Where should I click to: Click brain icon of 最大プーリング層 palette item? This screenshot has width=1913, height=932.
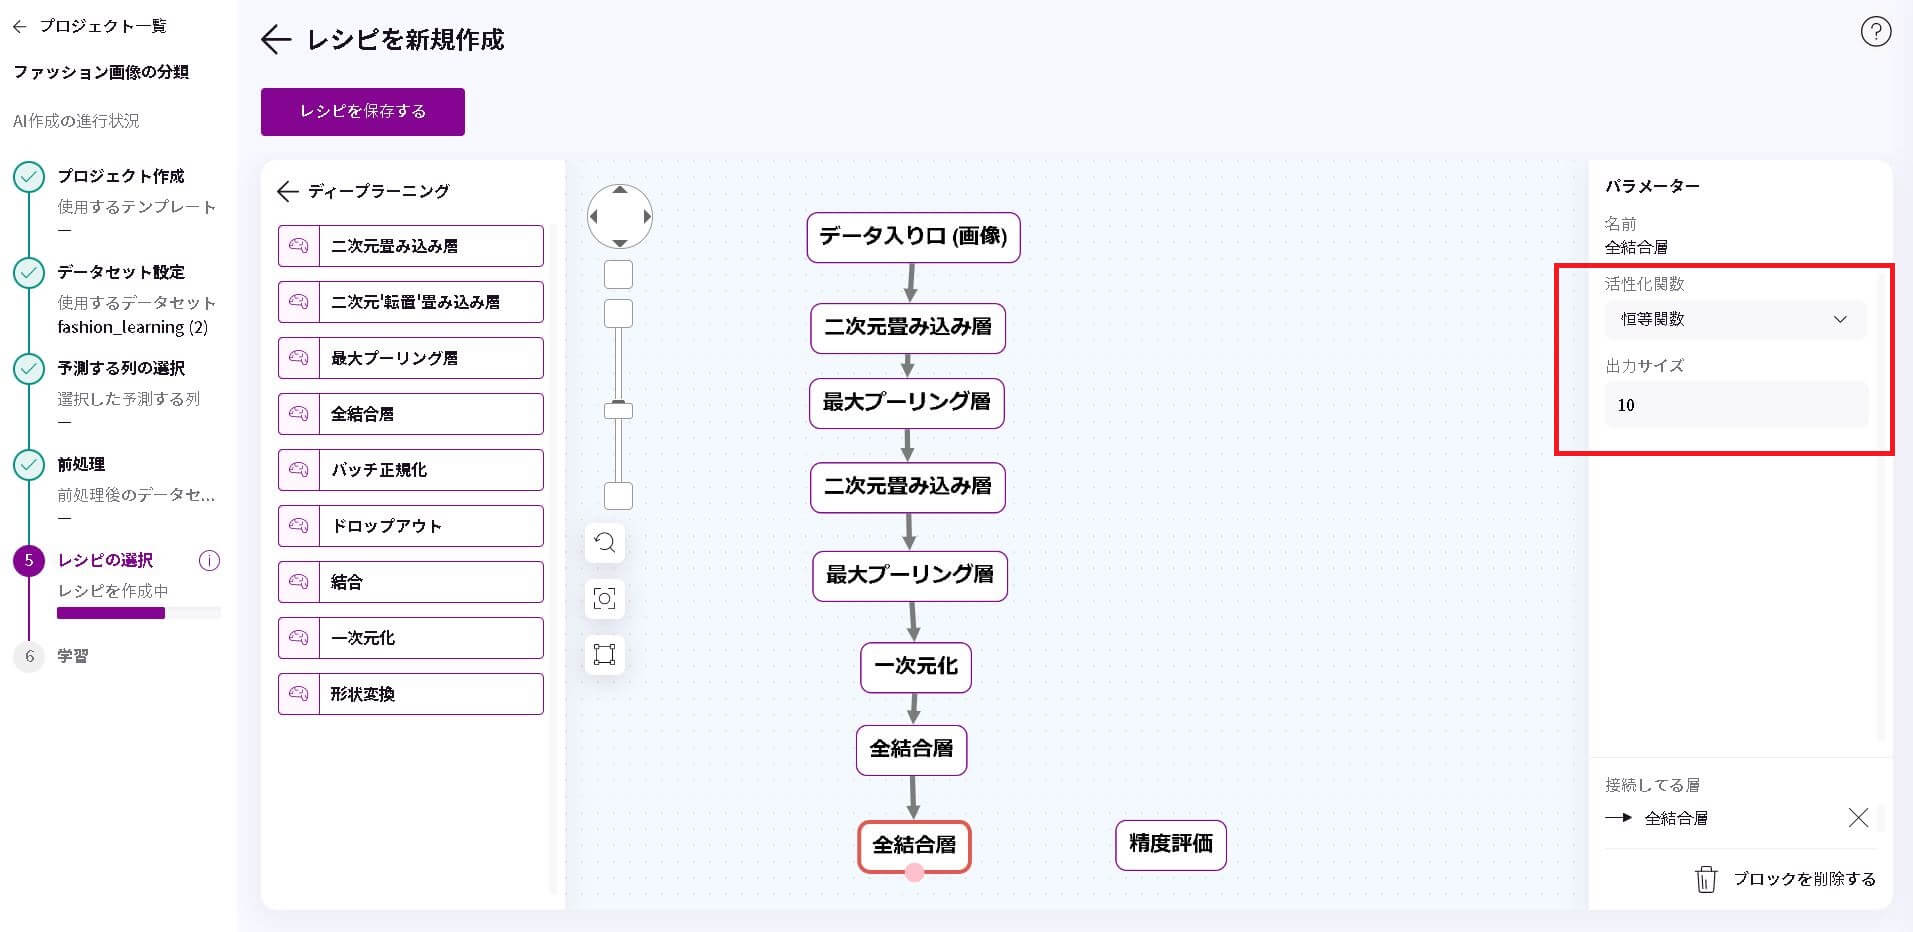point(298,358)
